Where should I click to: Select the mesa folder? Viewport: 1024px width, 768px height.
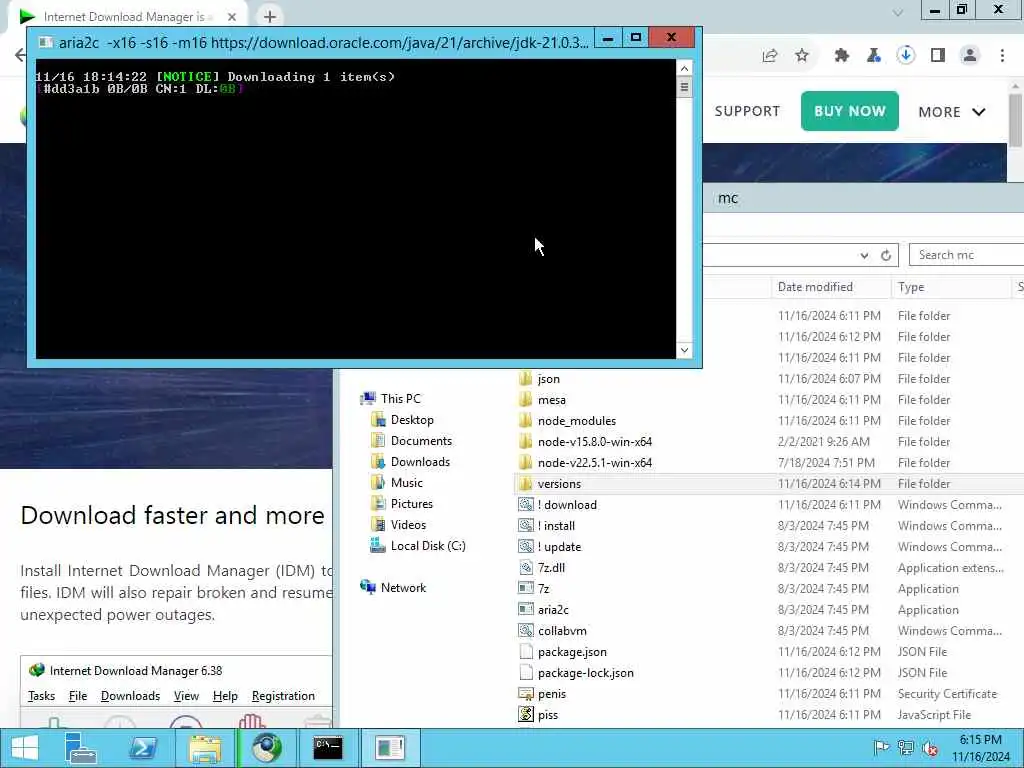pos(551,400)
